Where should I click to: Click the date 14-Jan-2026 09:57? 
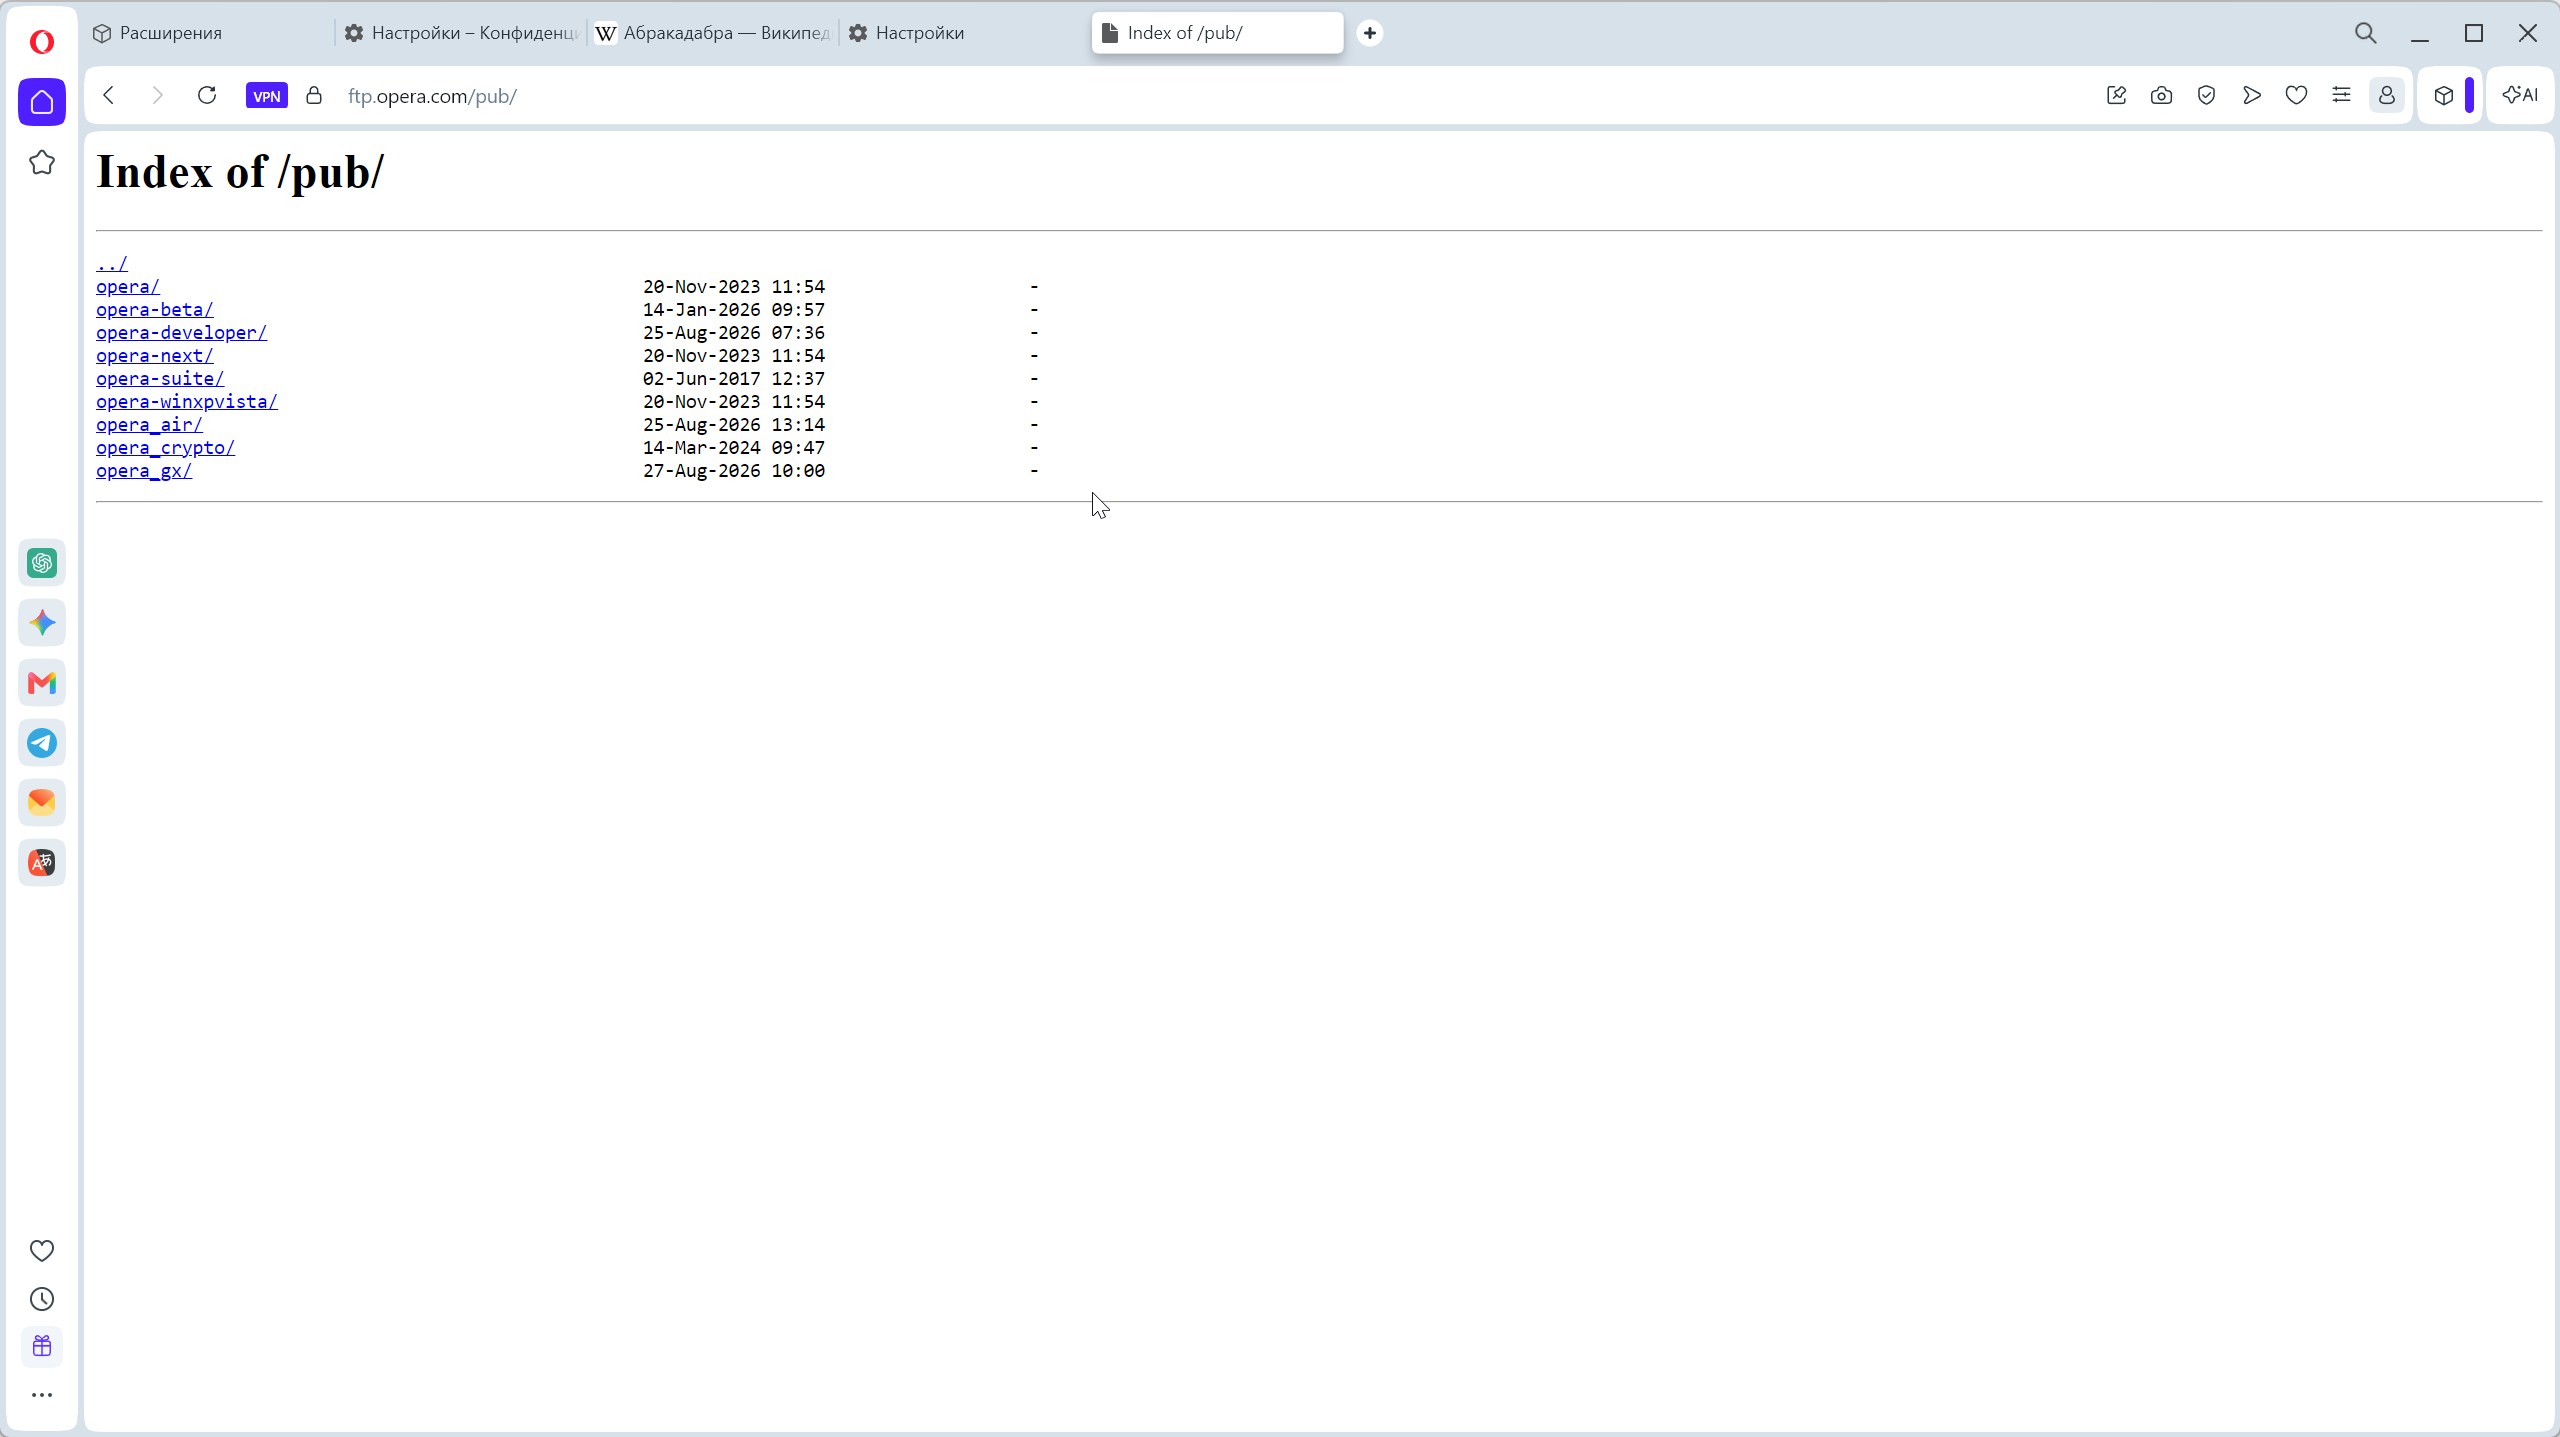tap(734, 310)
